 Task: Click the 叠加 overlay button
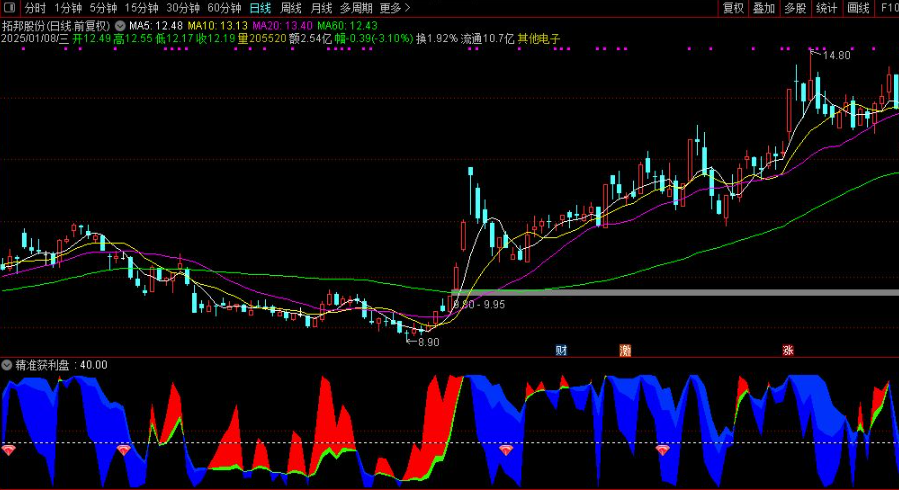pyautogui.click(x=764, y=8)
